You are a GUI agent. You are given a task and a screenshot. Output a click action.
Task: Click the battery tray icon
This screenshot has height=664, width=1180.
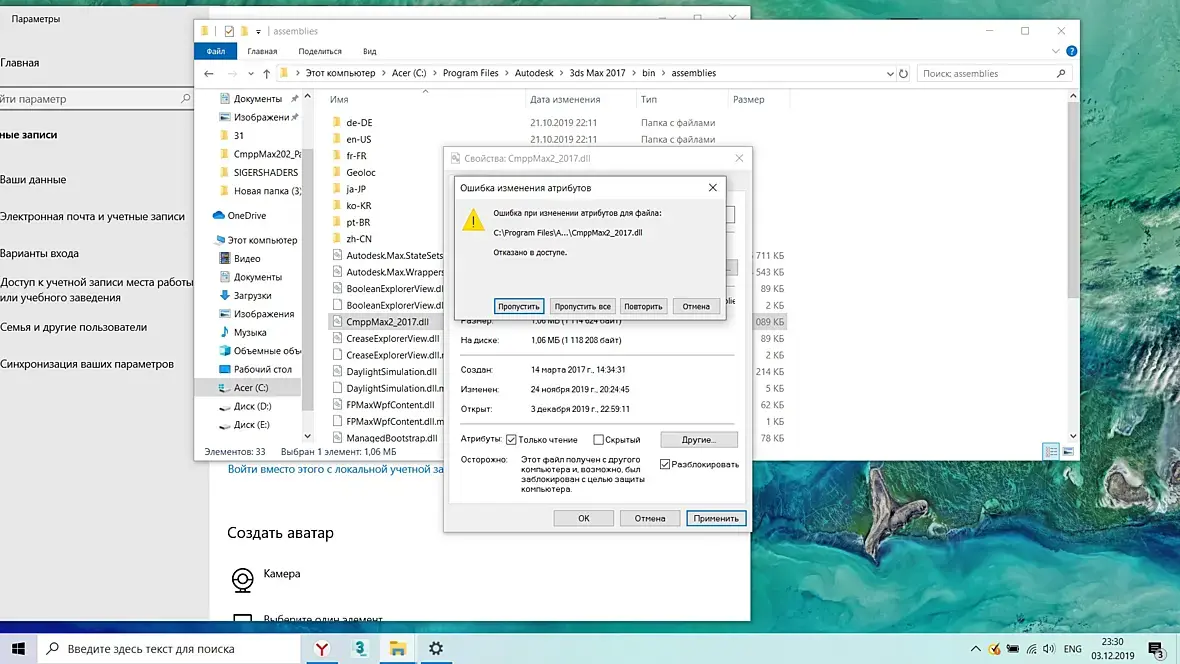pyautogui.click(x=1013, y=649)
